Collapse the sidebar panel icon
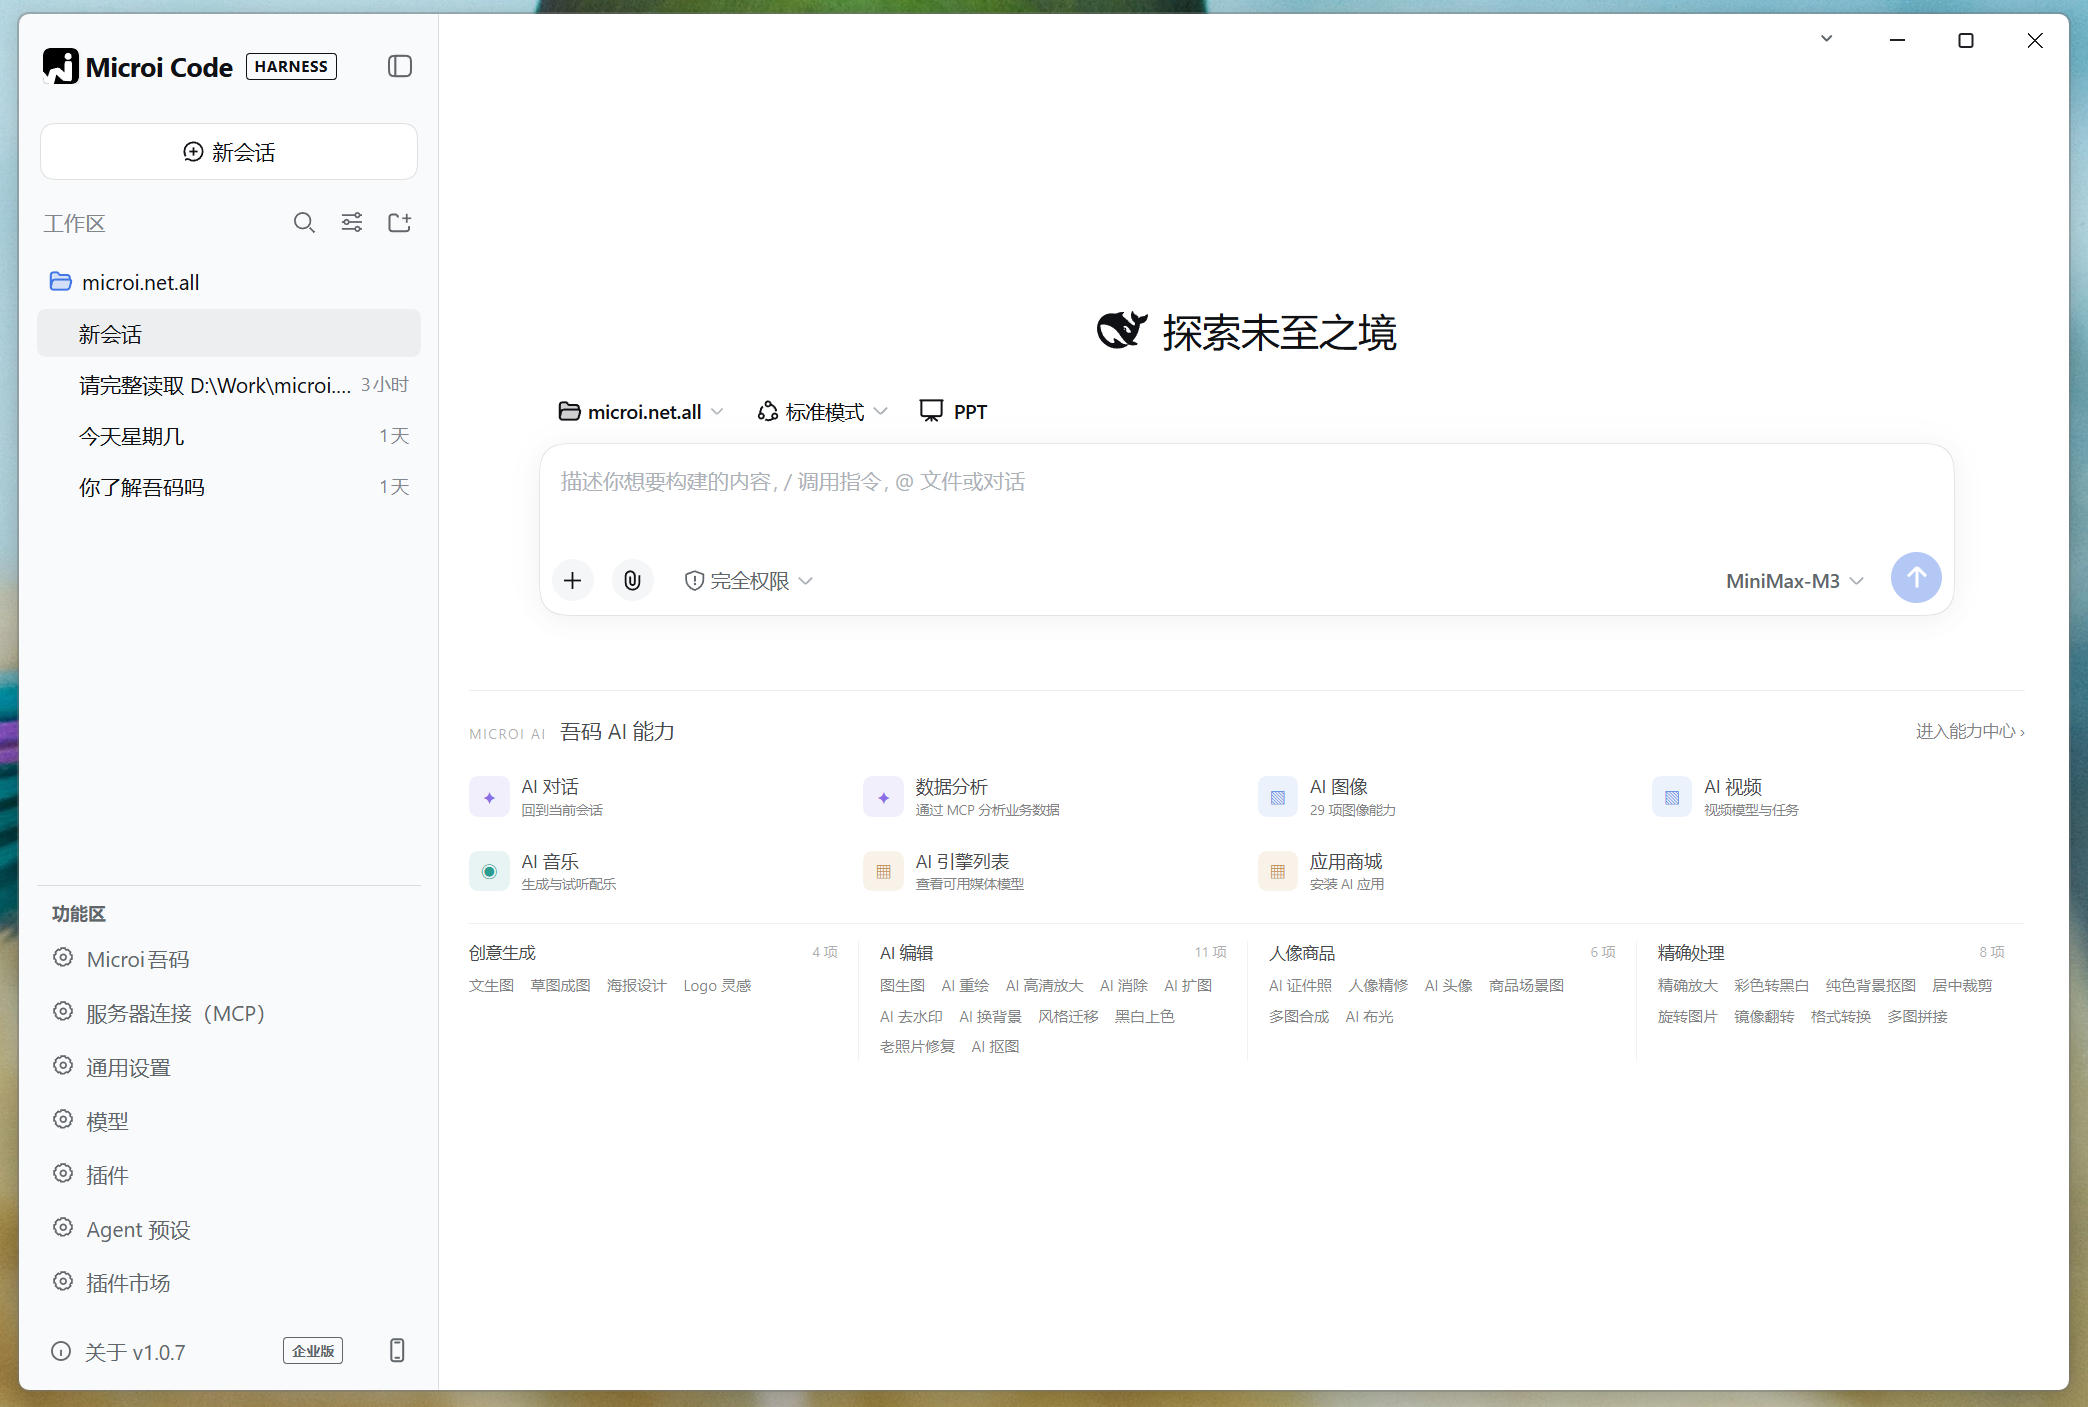 [400, 66]
